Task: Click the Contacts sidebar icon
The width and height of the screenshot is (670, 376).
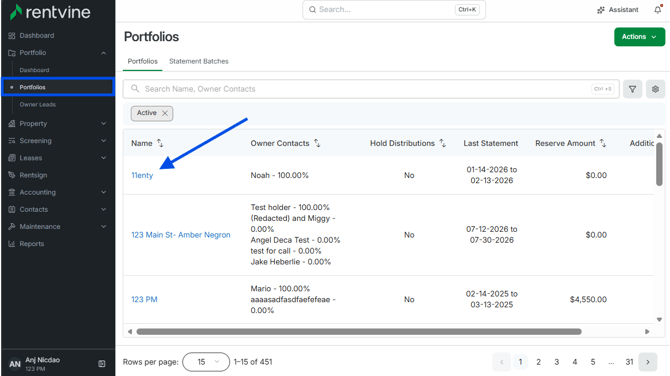Action: pos(12,209)
